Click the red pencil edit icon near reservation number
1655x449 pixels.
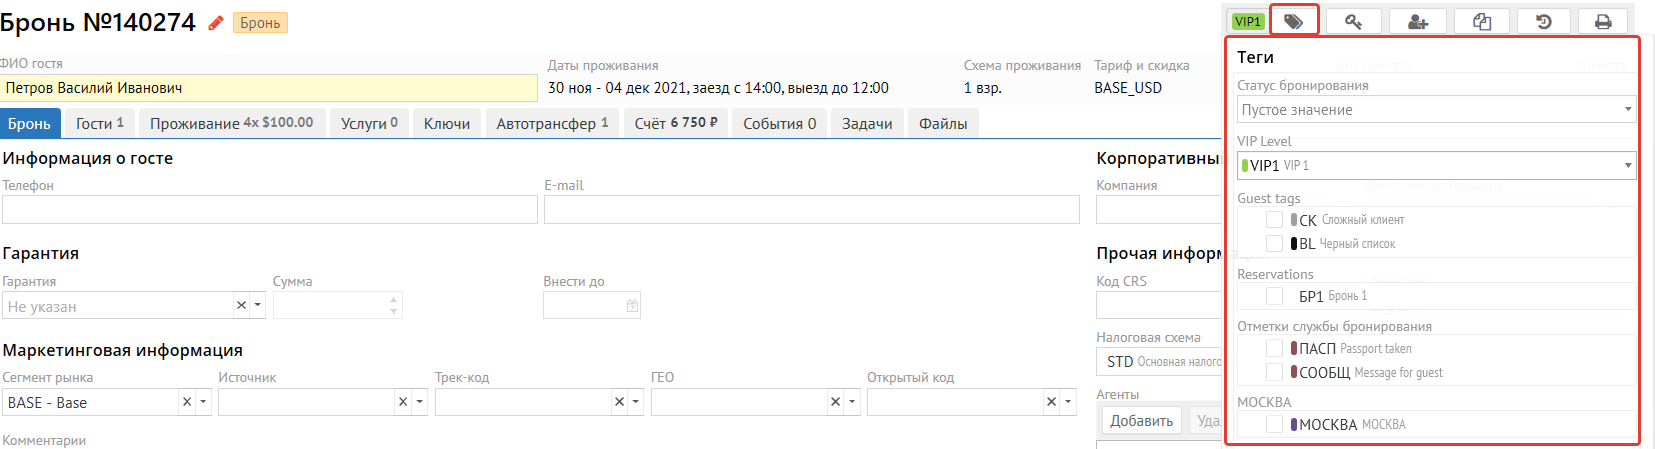tap(215, 23)
